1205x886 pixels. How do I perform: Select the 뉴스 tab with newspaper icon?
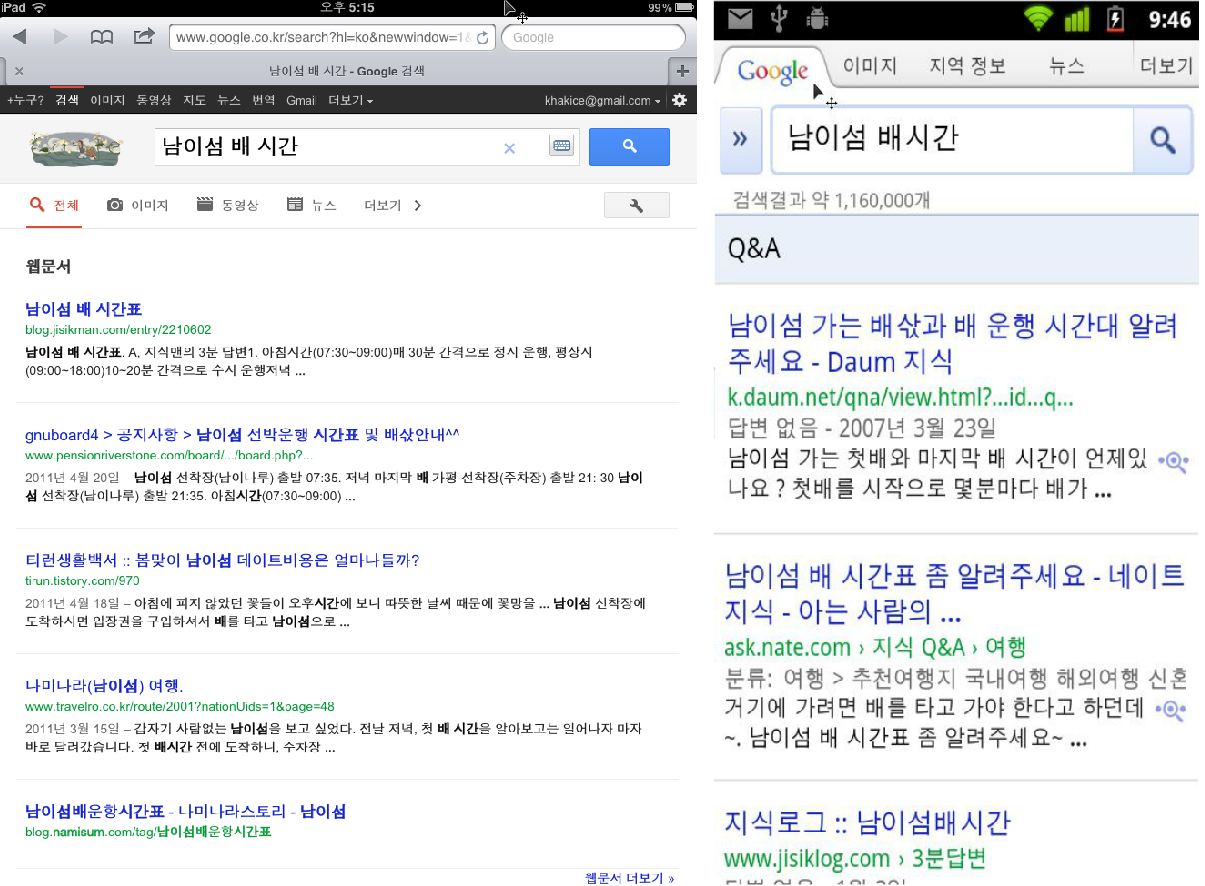[311, 205]
